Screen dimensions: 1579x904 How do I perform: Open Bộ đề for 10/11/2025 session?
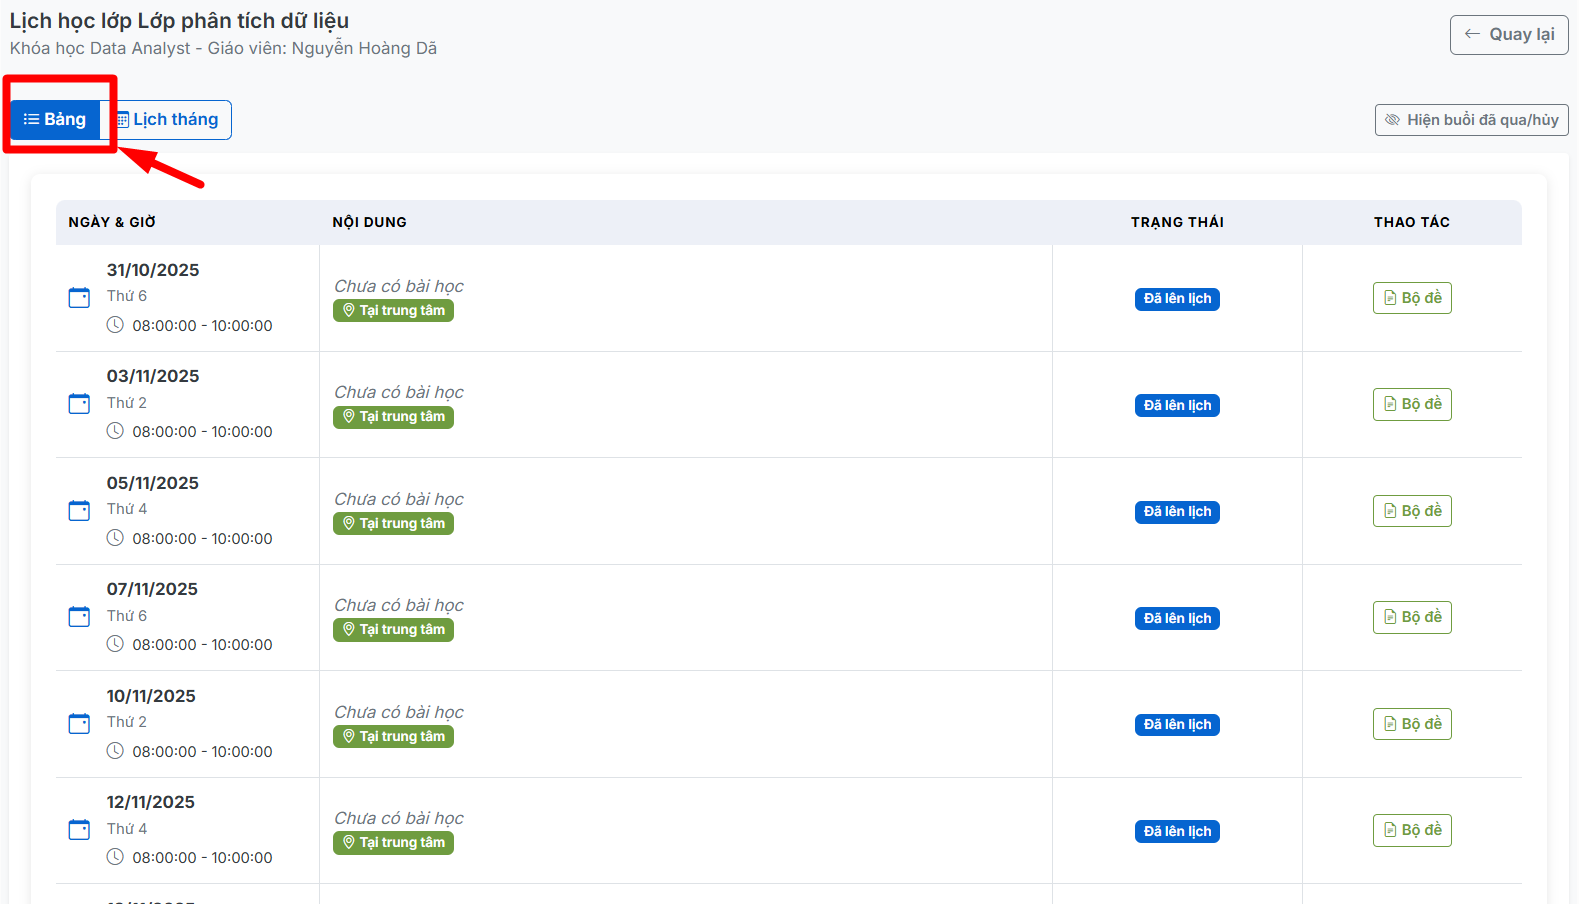(1411, 724)
